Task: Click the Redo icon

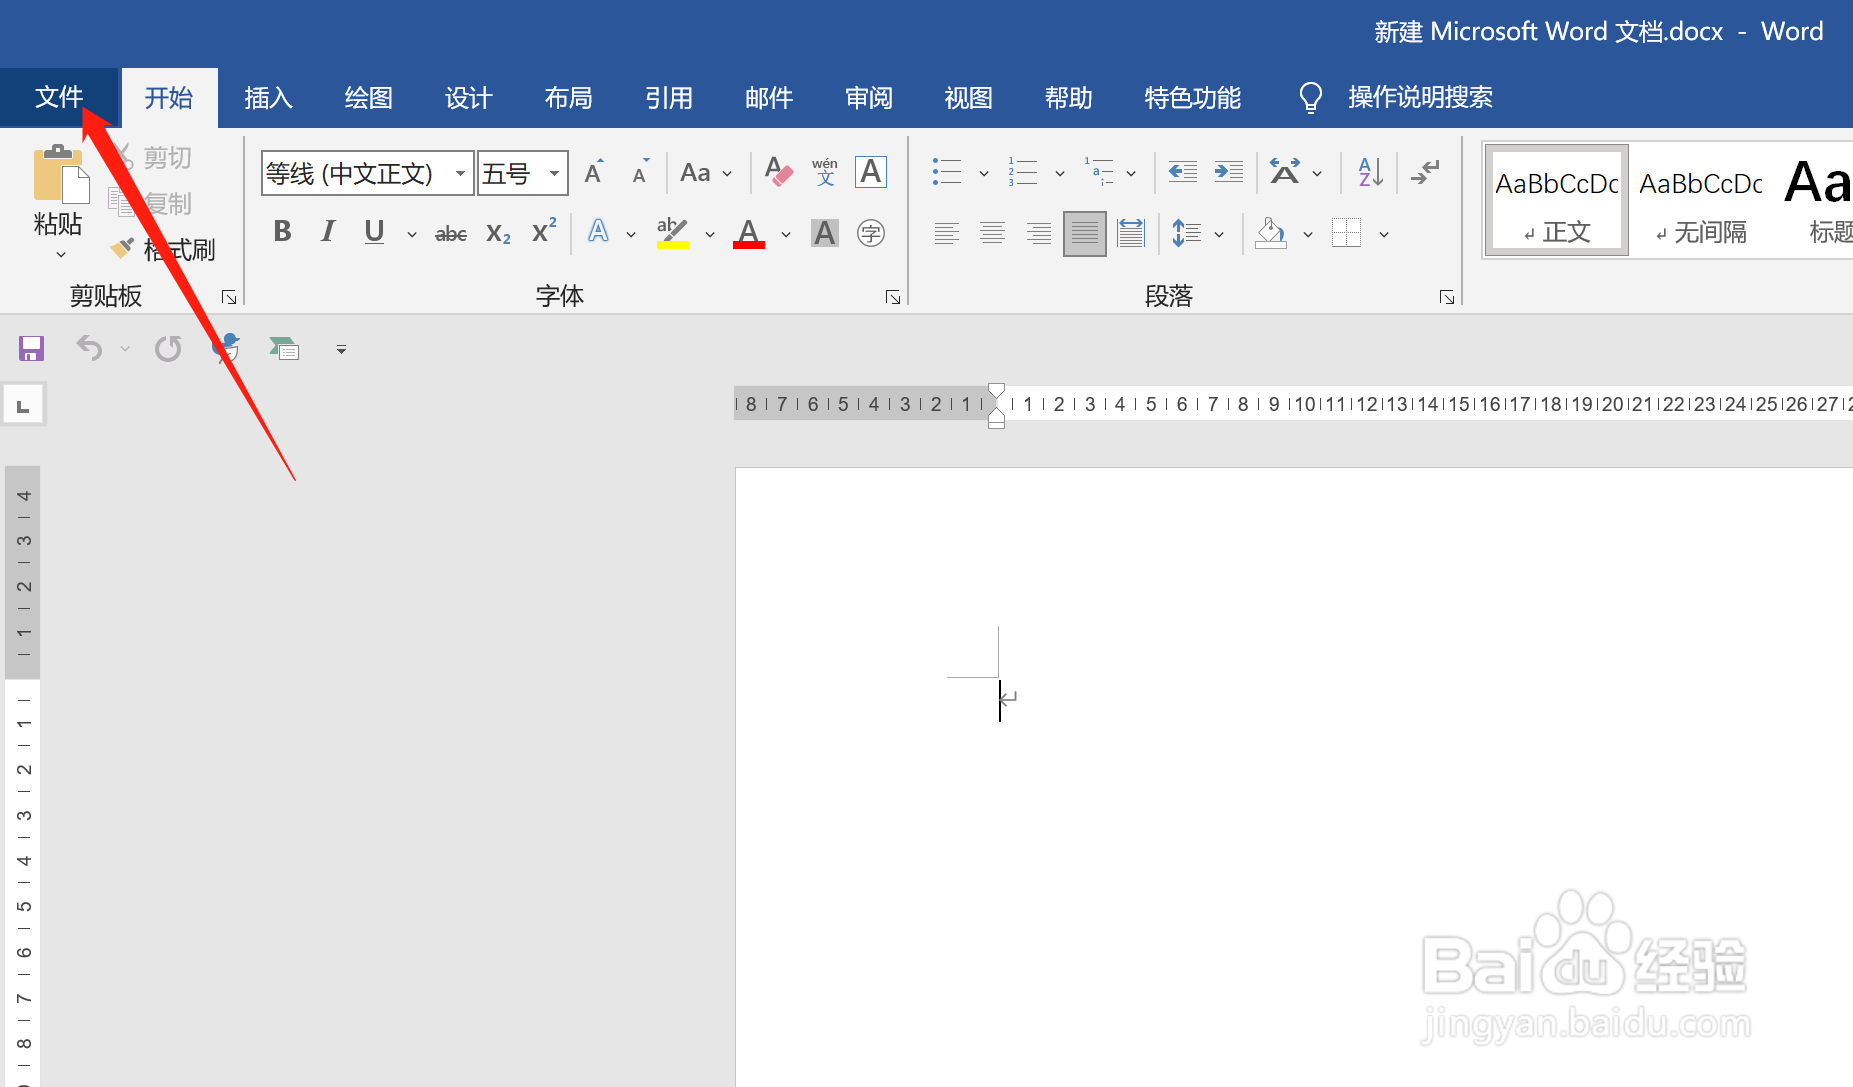Action: pos(168,348)
